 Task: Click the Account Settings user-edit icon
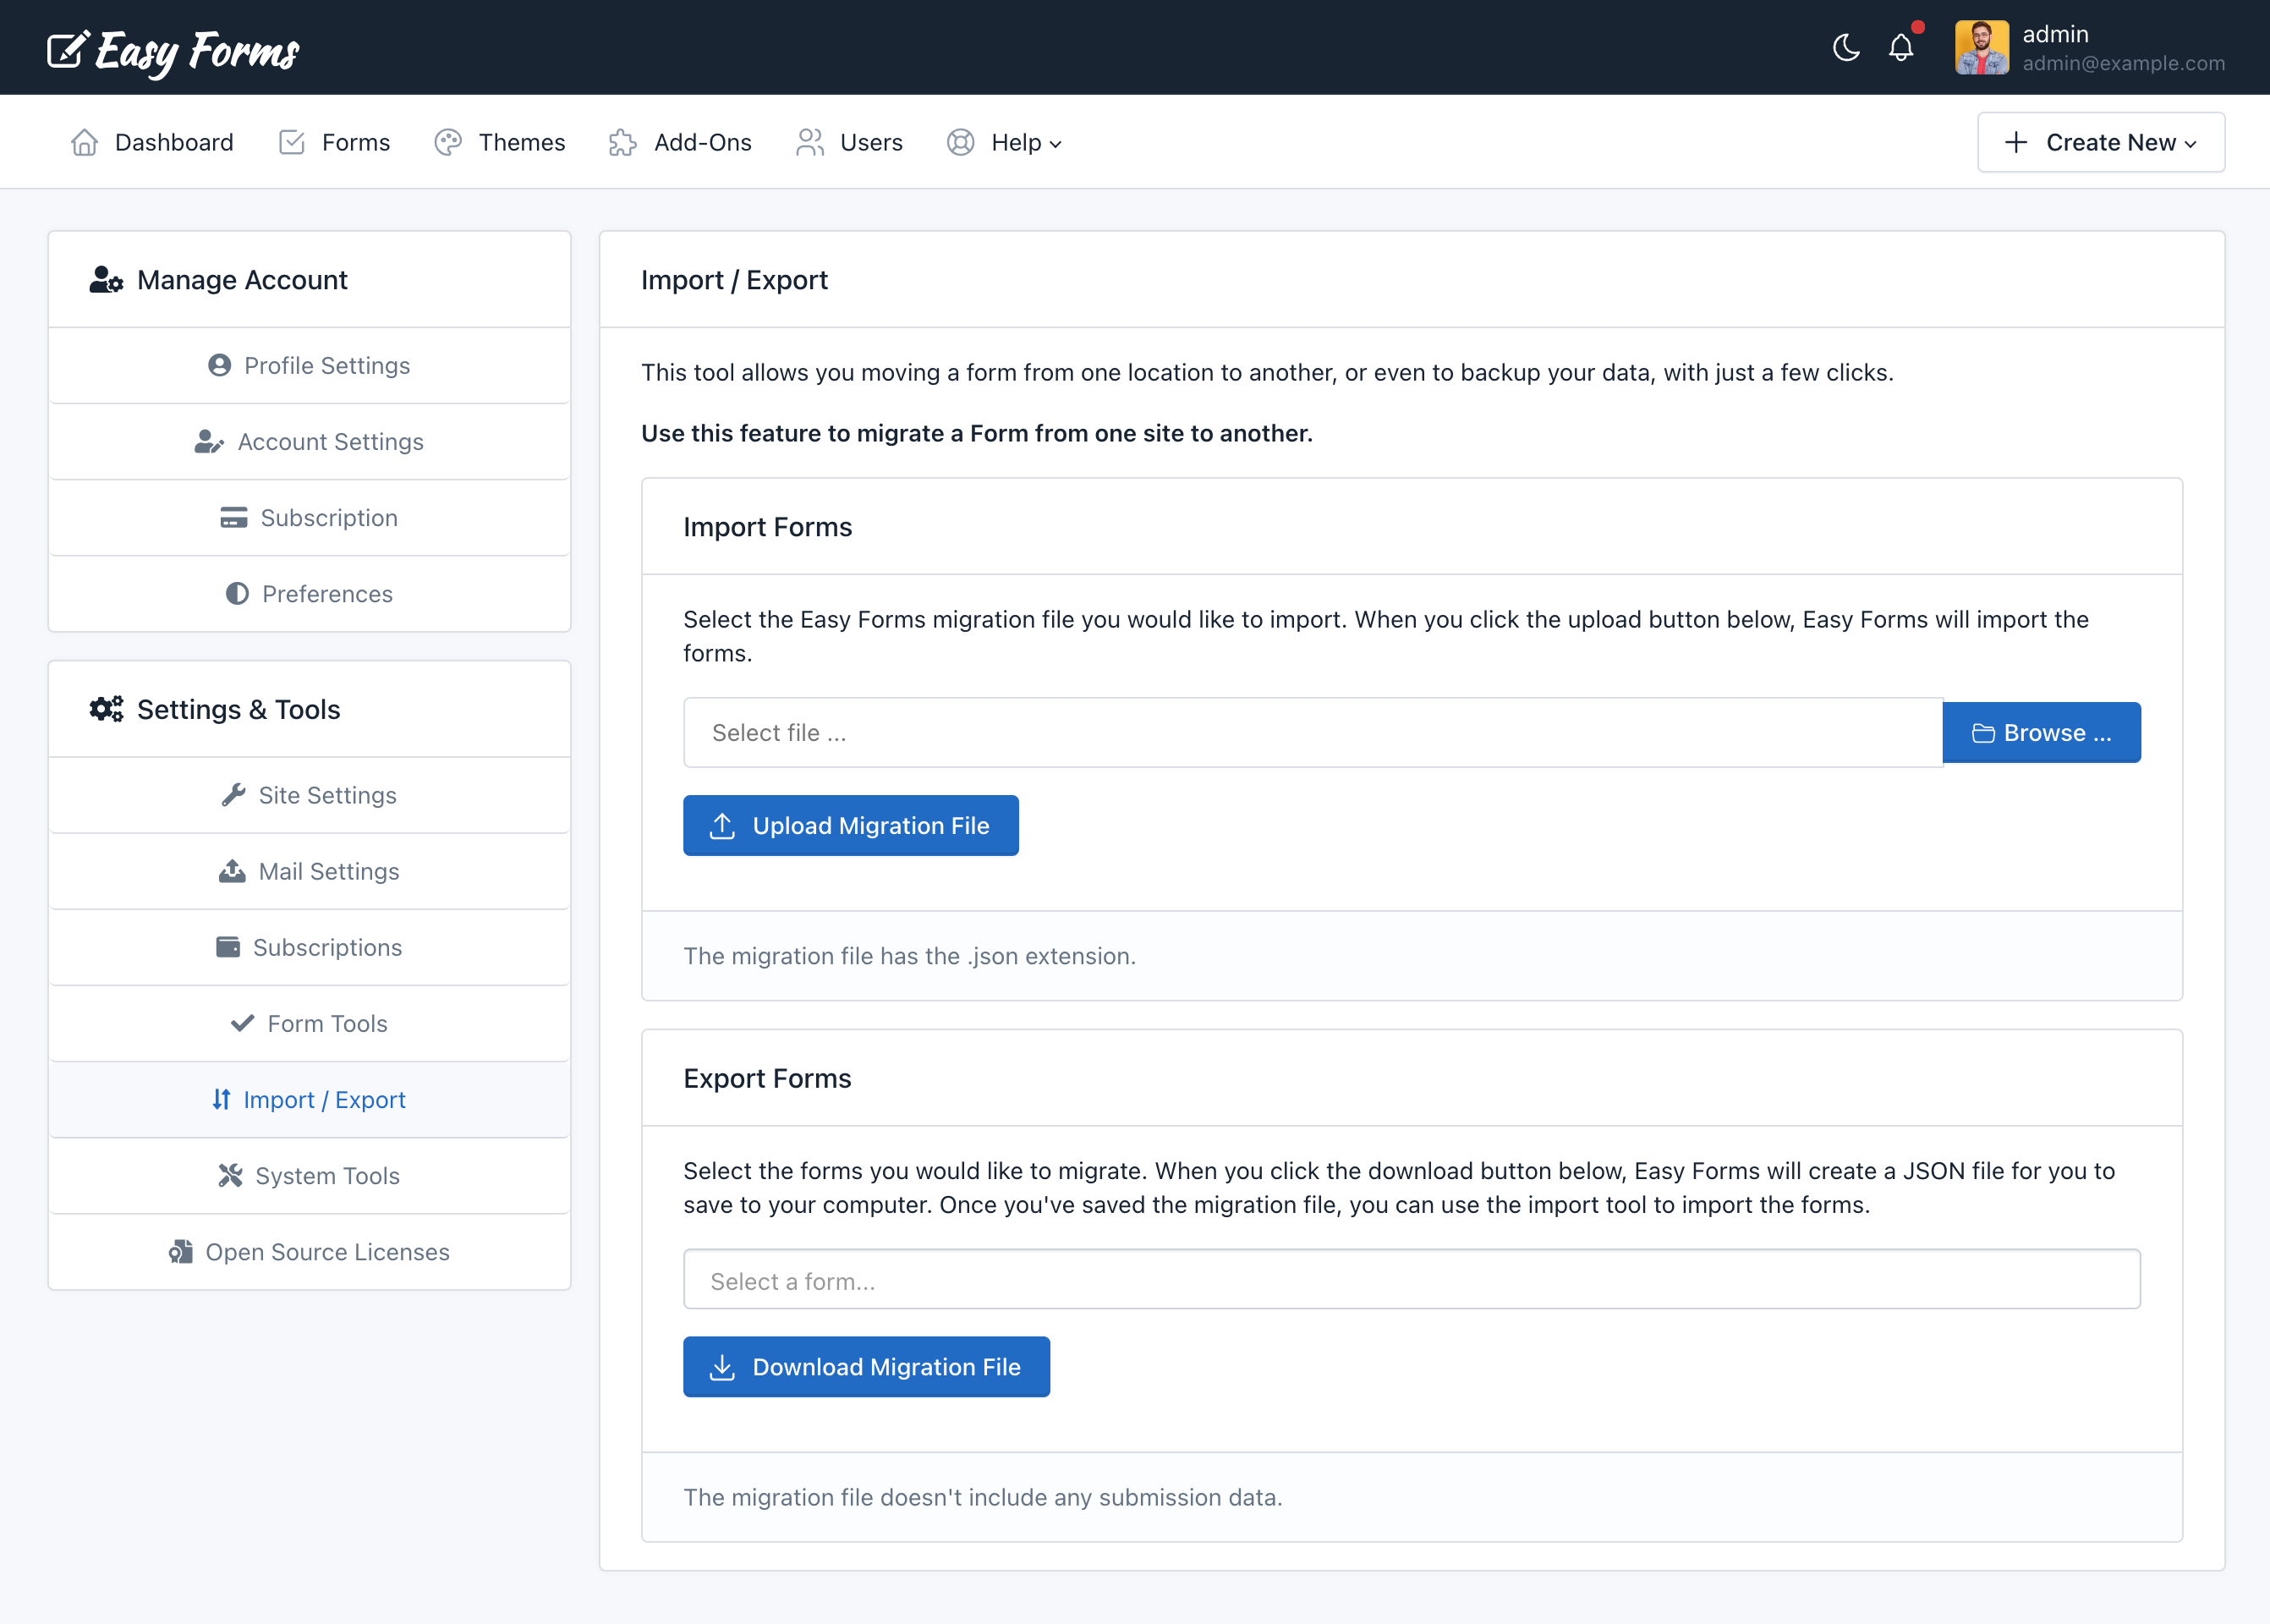coord(209,441)
